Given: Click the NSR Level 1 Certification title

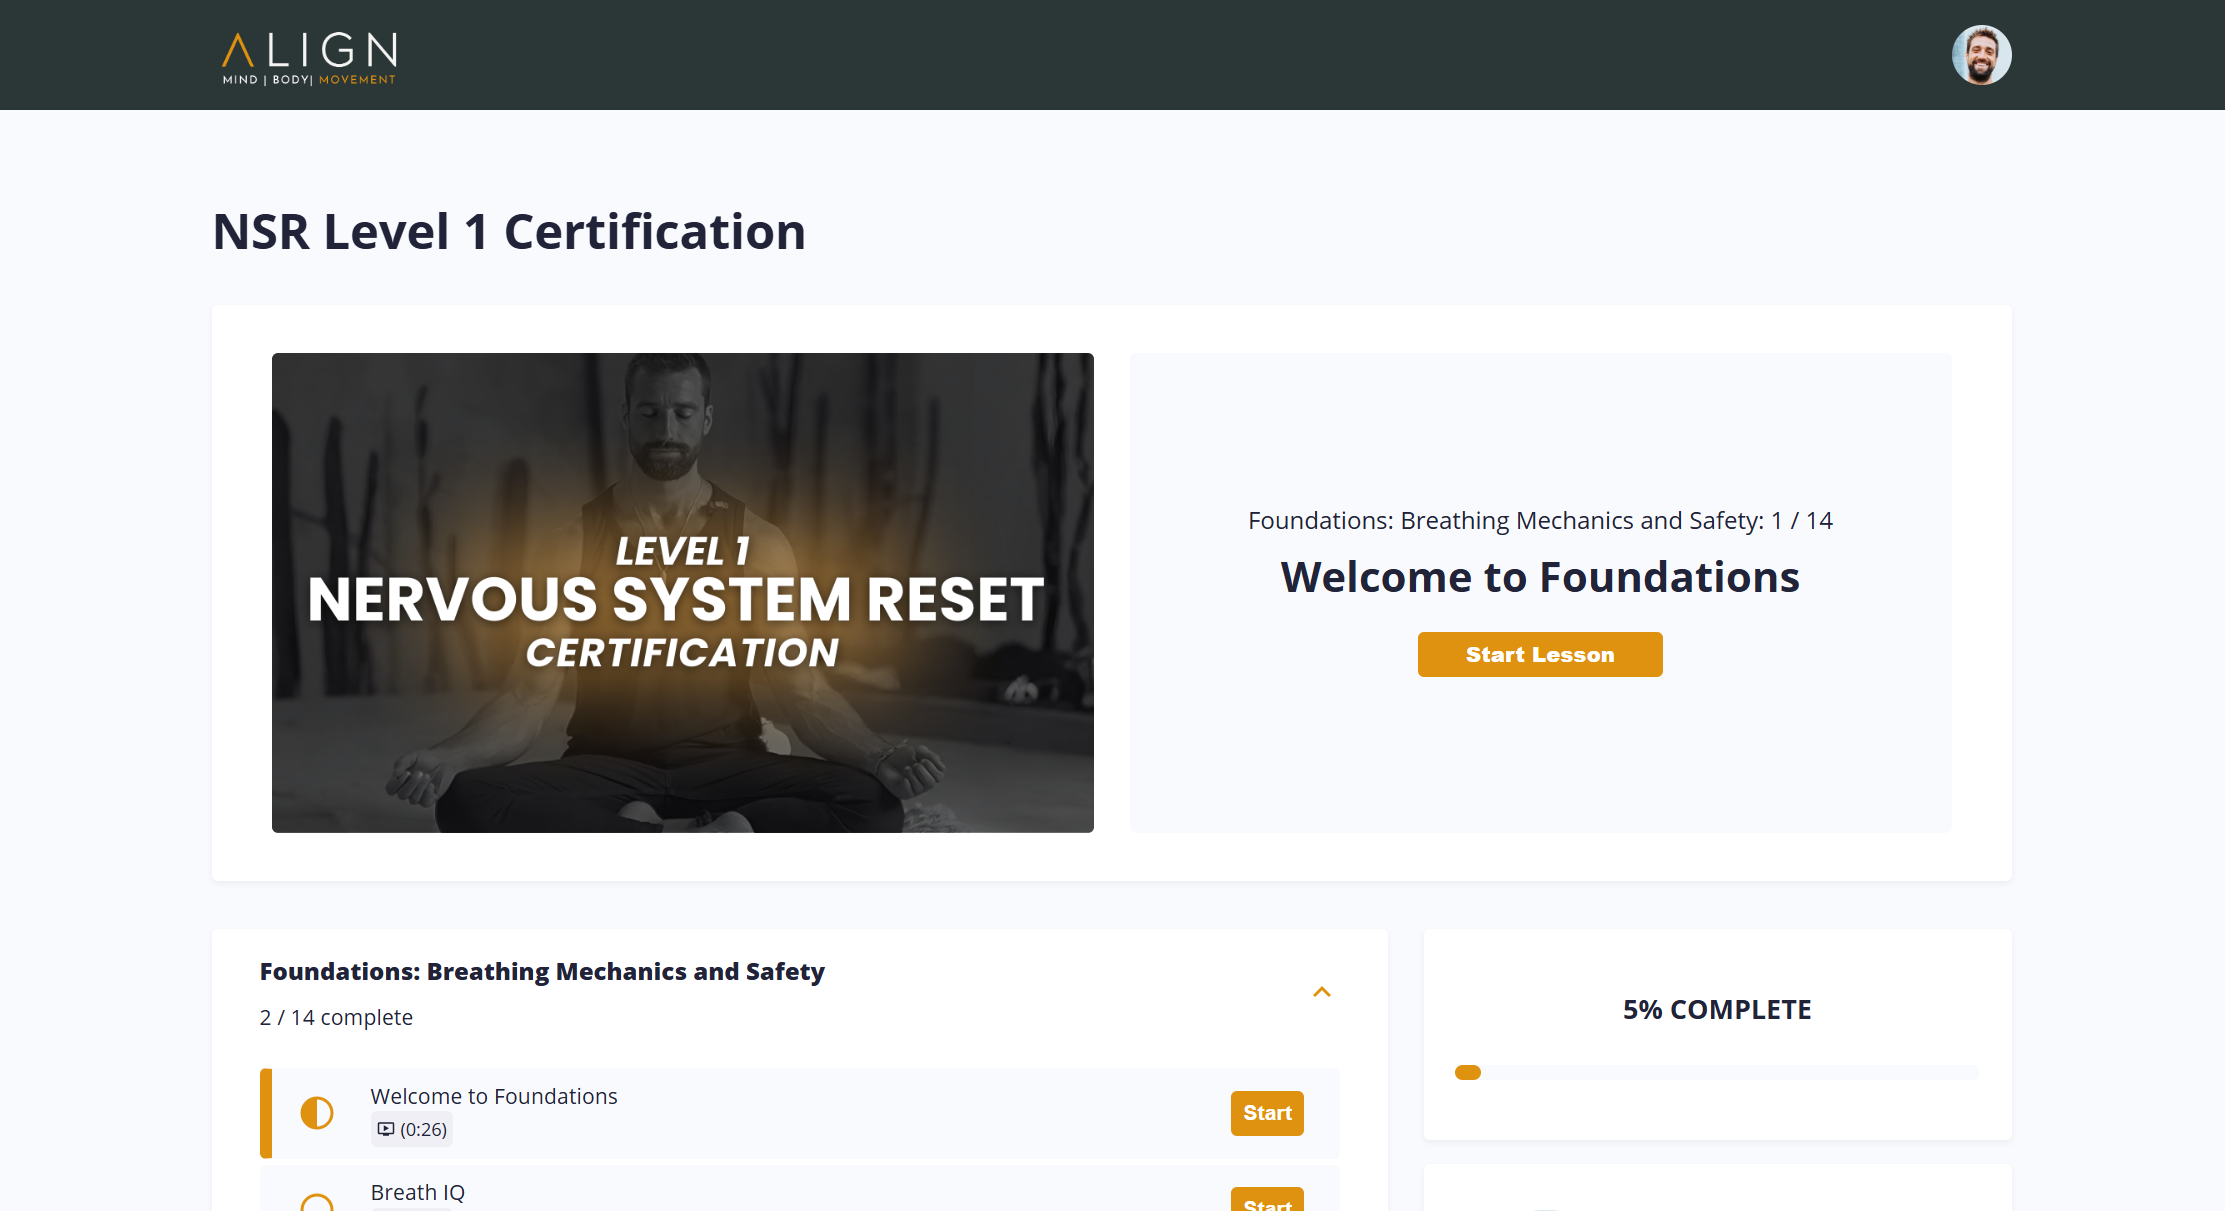Looking at the screenshot, I should (x=509, y=232).
